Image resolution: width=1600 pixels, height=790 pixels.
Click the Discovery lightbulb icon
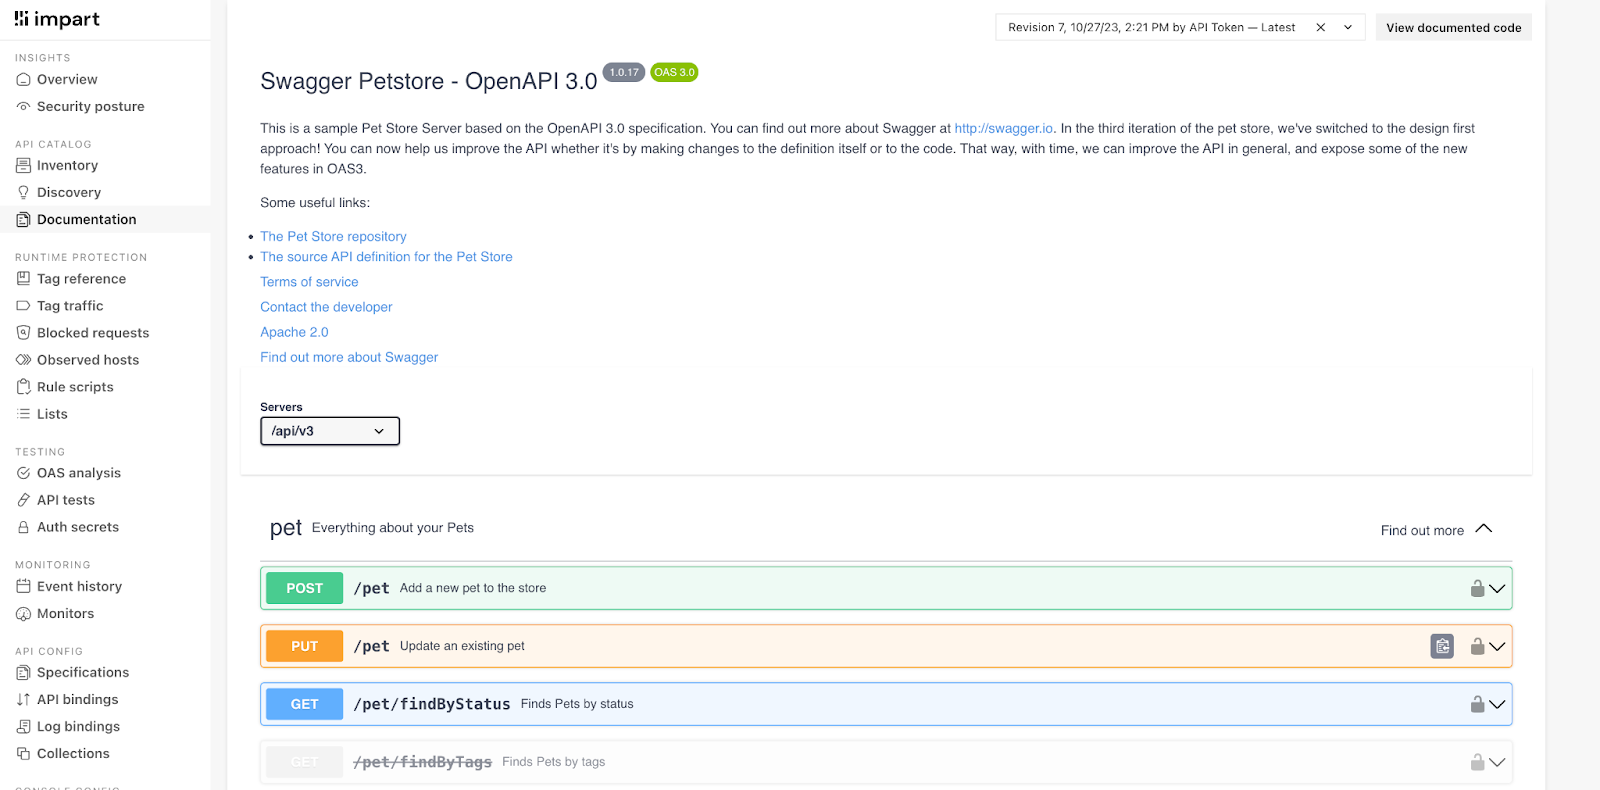point(23,192)
